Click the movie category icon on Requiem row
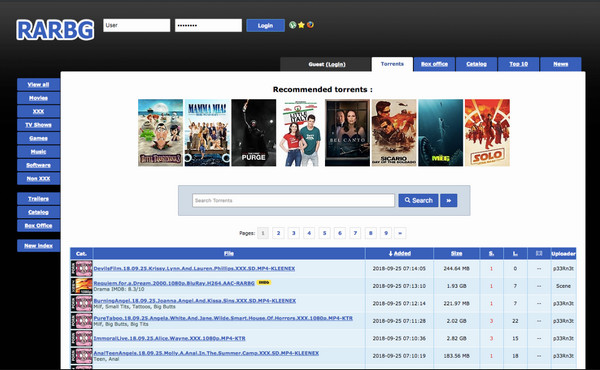The width and height of the screenshot is (600, 370). (82, 286)
